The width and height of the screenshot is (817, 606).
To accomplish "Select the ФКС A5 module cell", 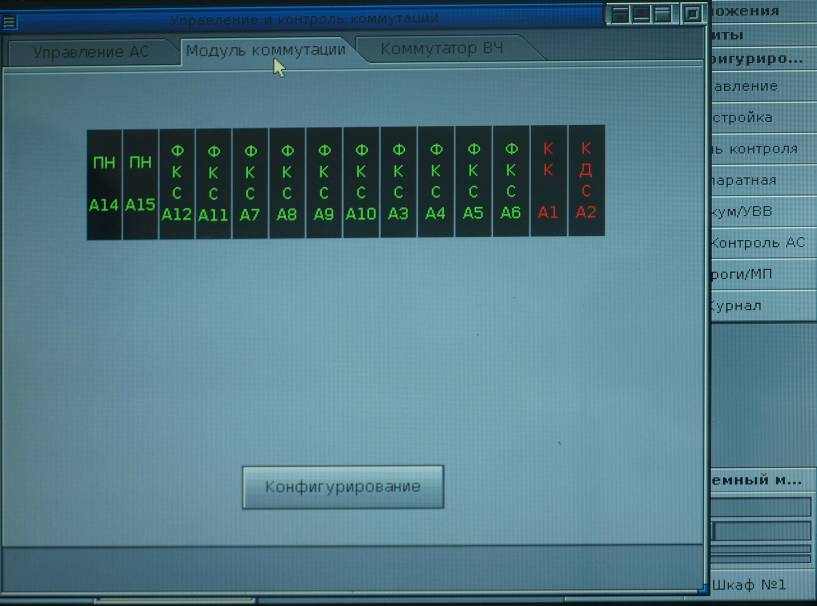I will click(473, 181).
